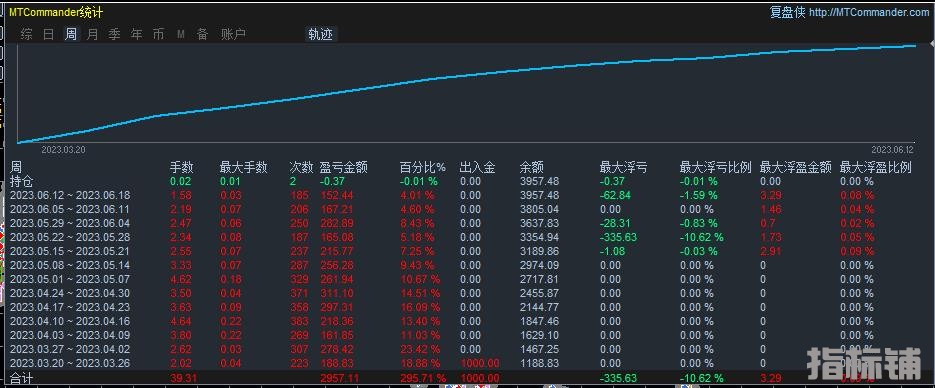The image size is (935, 388).
Task: Select the 2023.06.12 ~ 2023.06.18 week row
Action: [x=468, y=195]
